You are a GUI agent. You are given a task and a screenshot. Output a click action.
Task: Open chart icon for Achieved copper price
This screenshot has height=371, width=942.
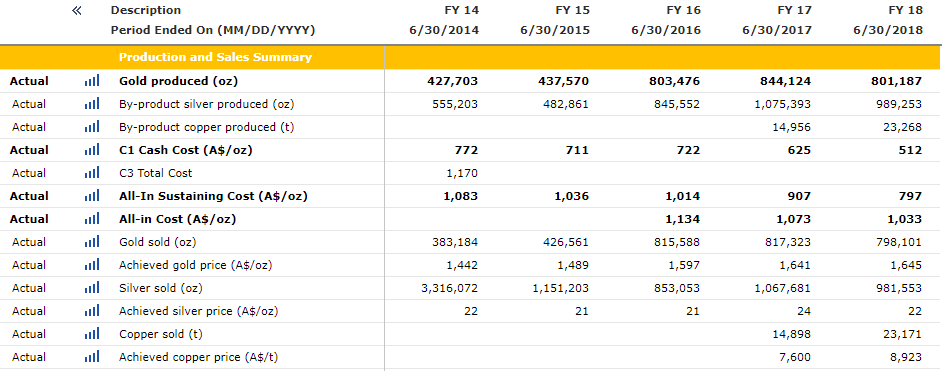(x=92, y=357)
